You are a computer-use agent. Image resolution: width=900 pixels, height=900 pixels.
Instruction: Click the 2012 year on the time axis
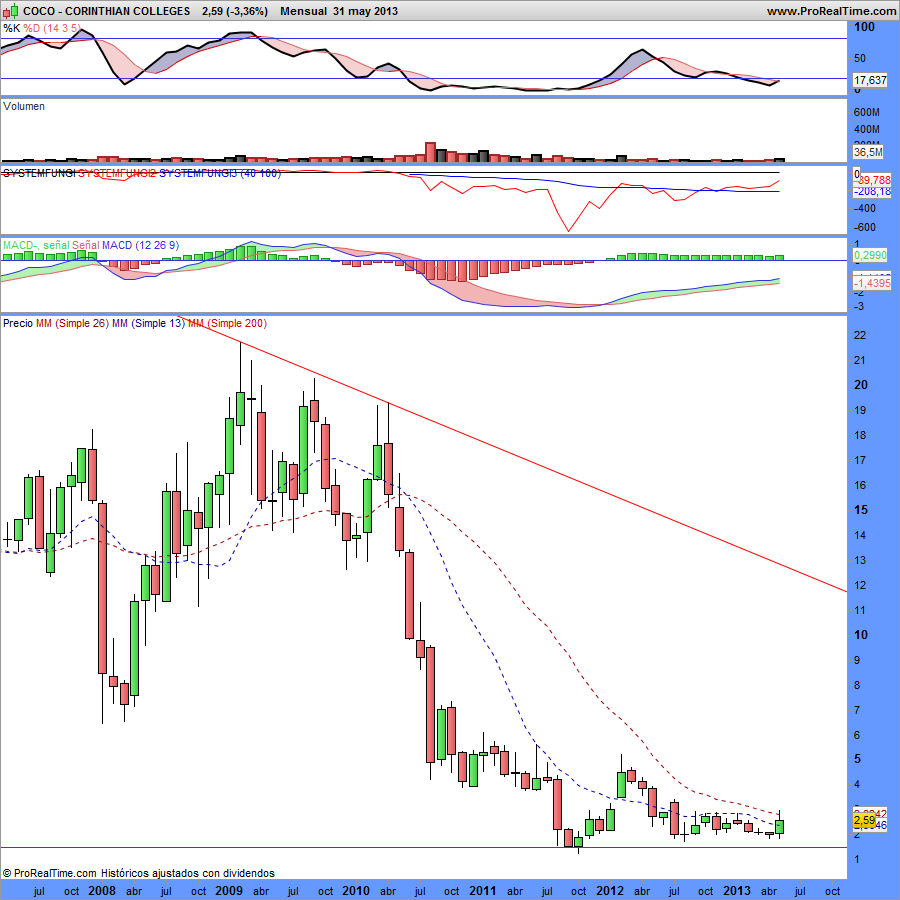pos(610,891)
